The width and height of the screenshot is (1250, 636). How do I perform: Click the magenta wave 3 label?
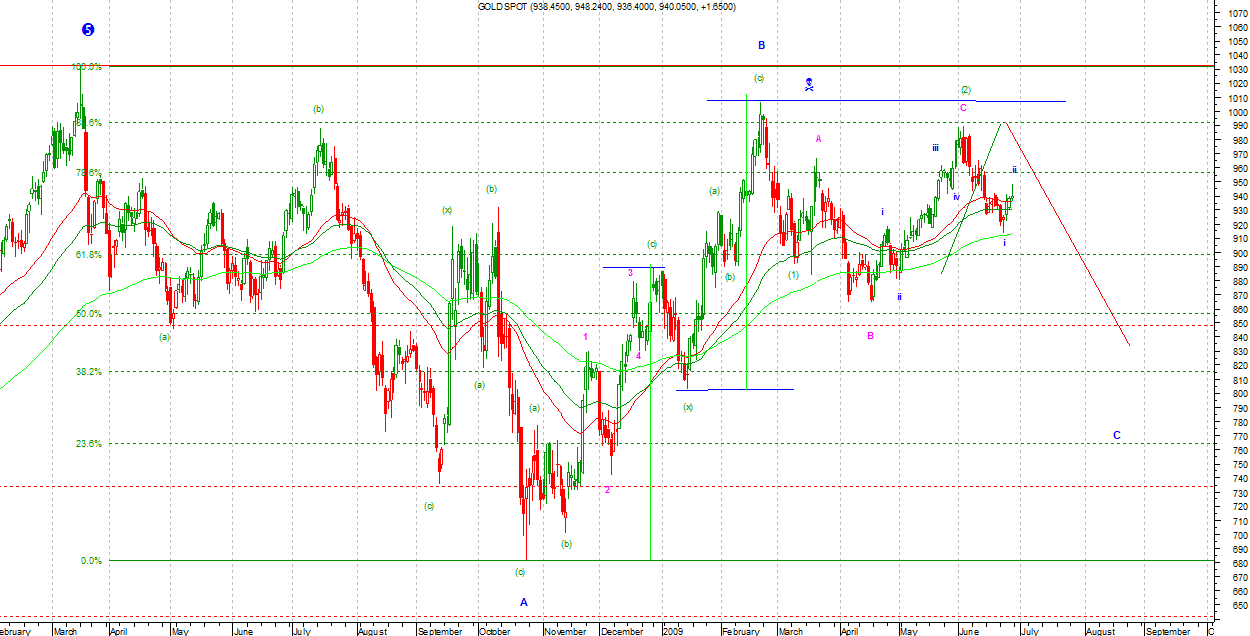630,273
